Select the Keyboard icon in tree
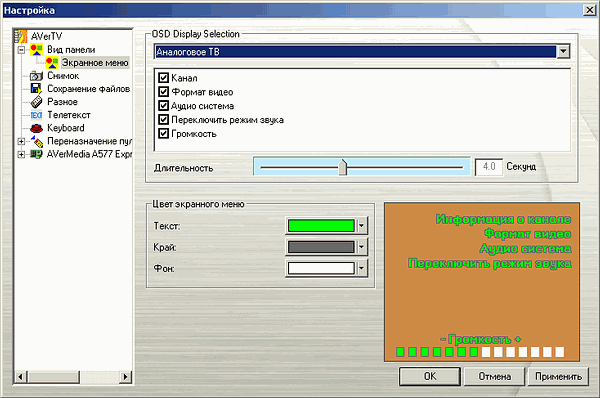Viewport: 600px width, 398px height. 36,128
